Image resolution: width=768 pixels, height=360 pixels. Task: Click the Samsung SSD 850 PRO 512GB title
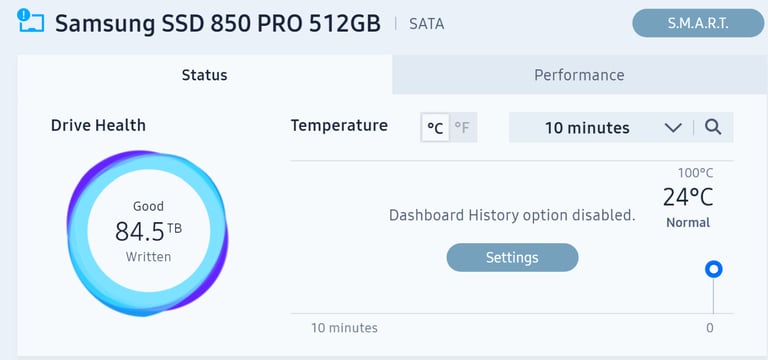point(218,24)
